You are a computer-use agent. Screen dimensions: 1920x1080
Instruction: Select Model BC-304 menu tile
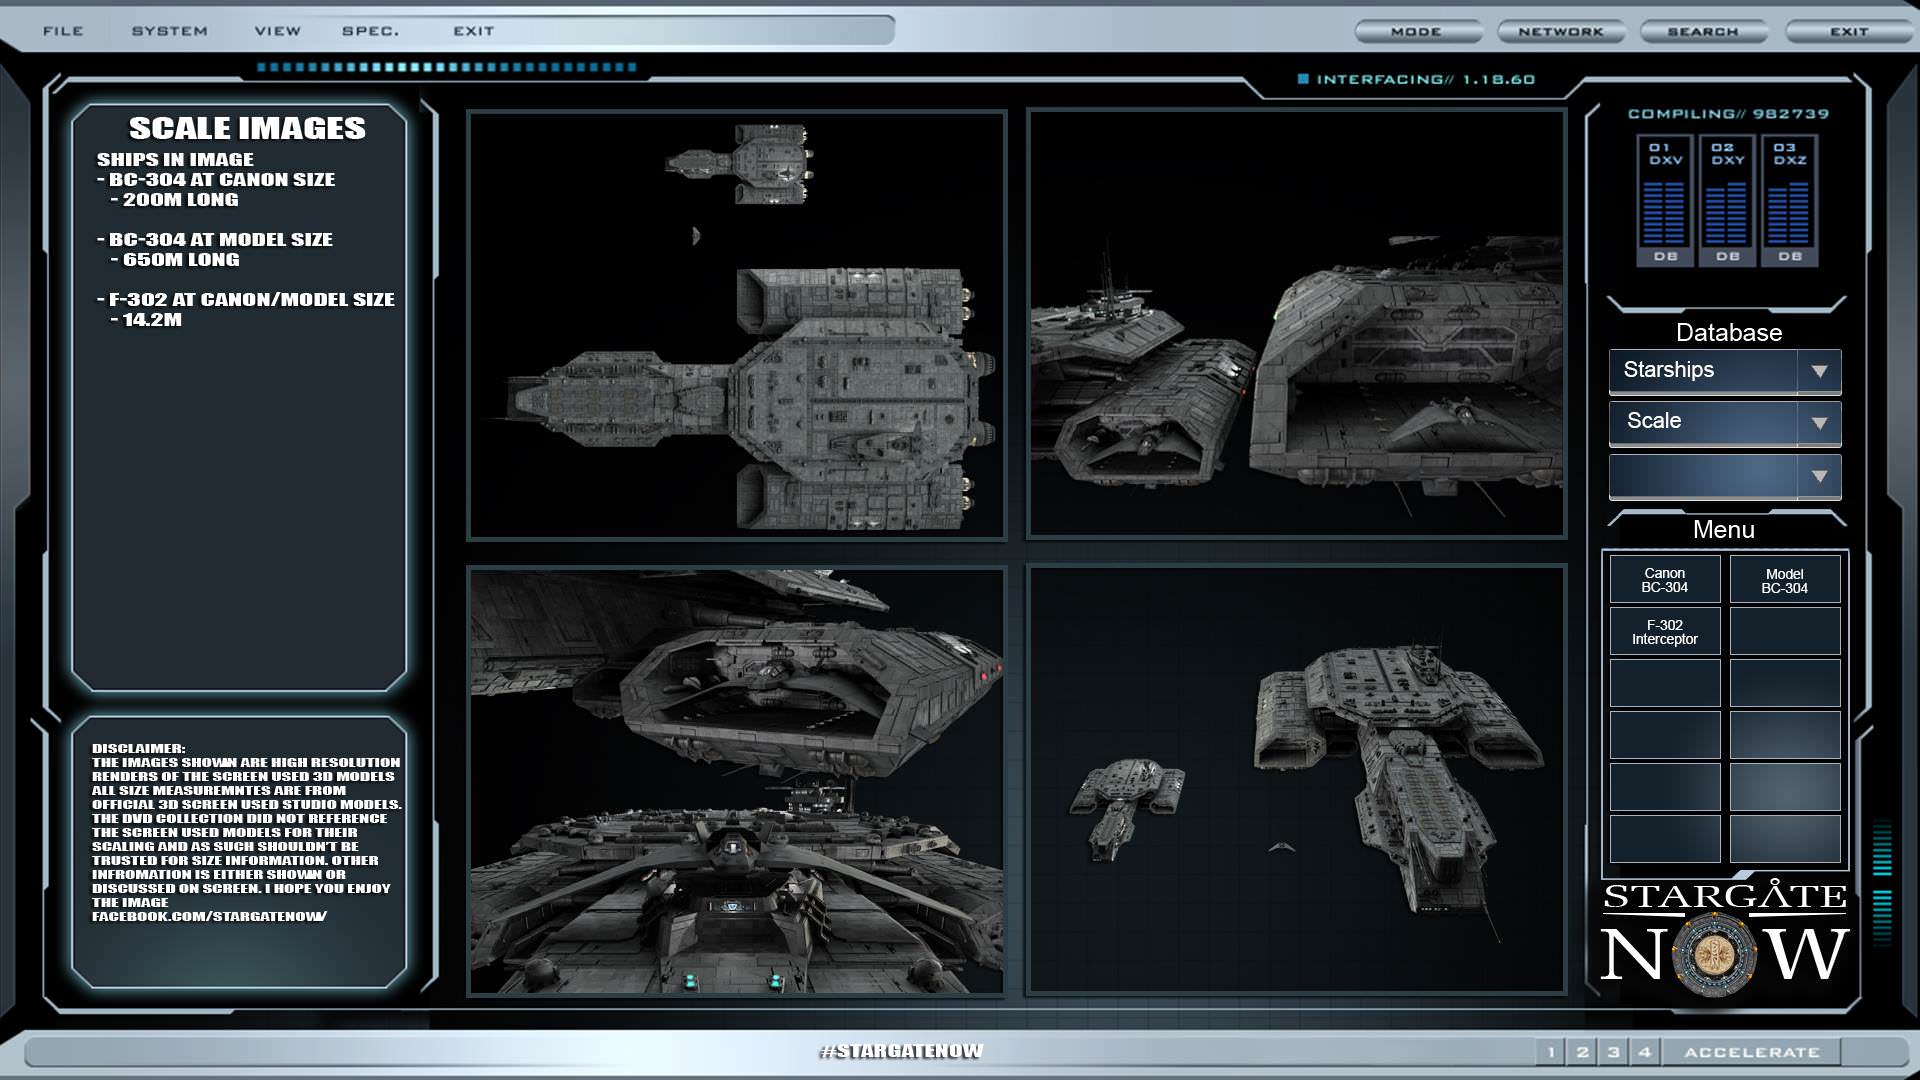[1785, 580]
